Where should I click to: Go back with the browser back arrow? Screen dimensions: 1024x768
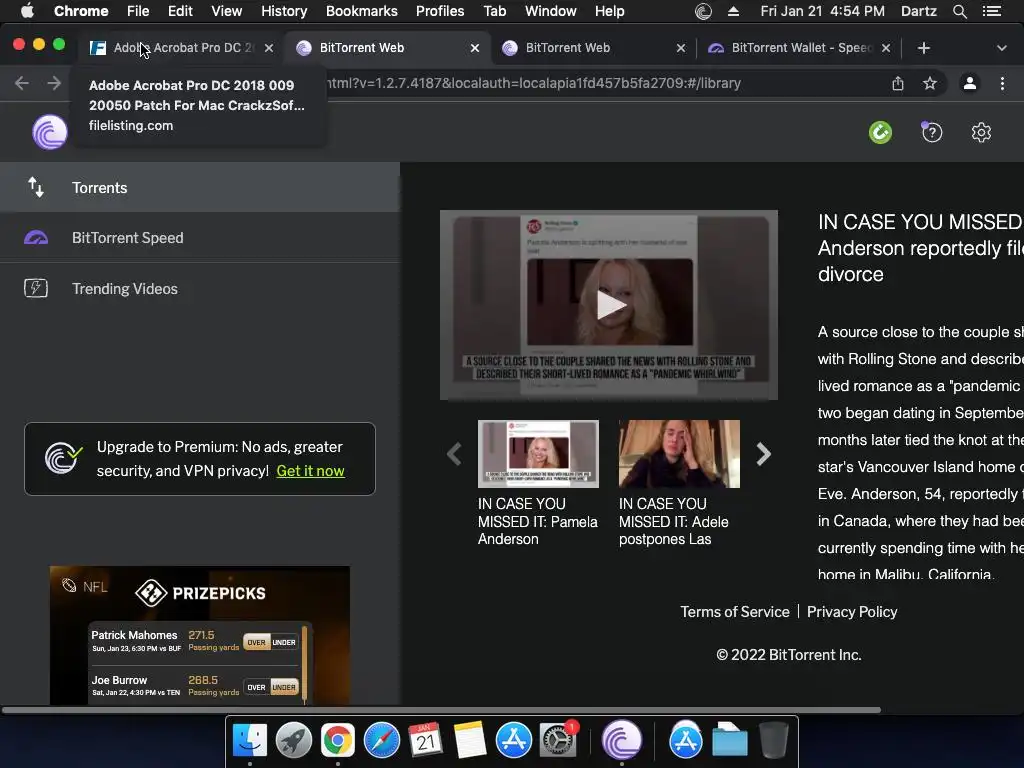22,83
